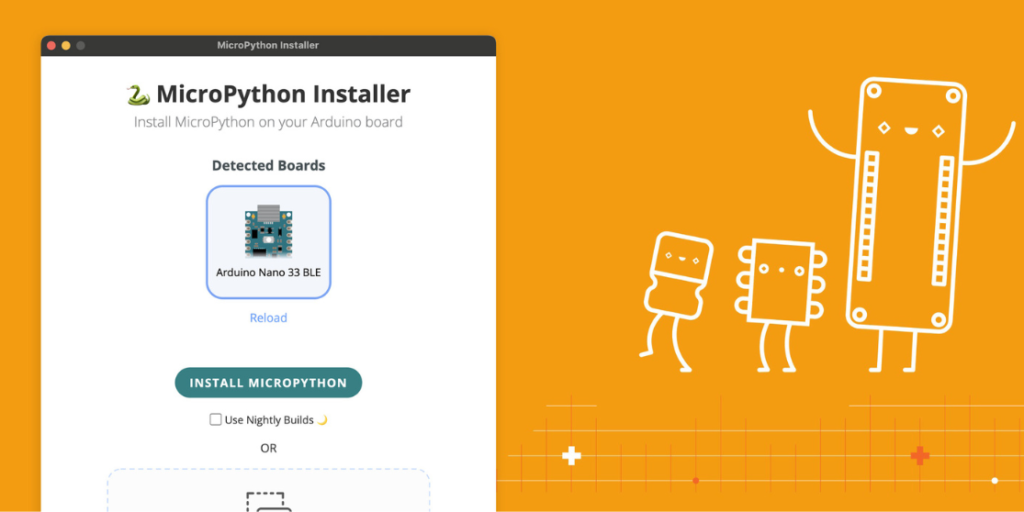Viewport: 1024px width, 512px height.
Task: Enable the Use Nightly Builds checkbox
Action: click(216, 419)
